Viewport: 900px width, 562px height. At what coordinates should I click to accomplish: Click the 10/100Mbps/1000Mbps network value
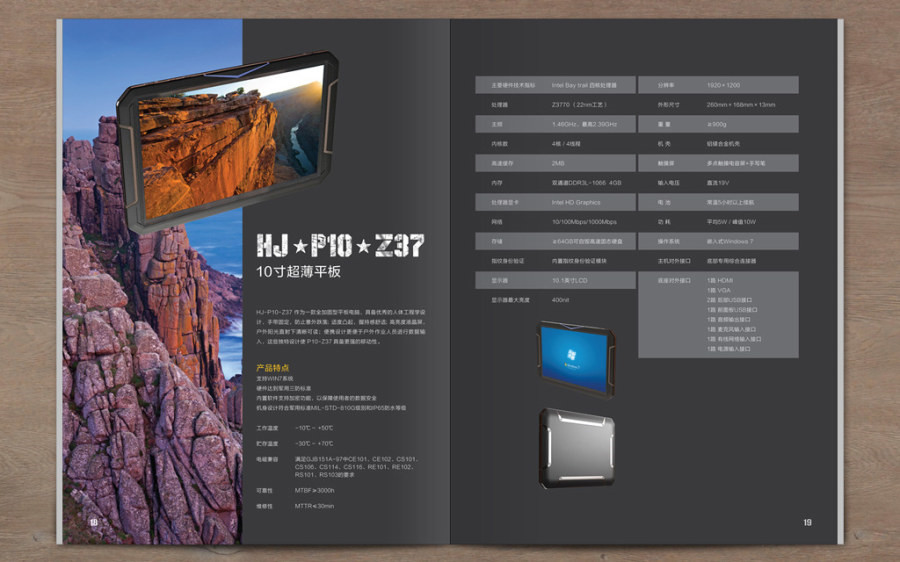[584, 221]
